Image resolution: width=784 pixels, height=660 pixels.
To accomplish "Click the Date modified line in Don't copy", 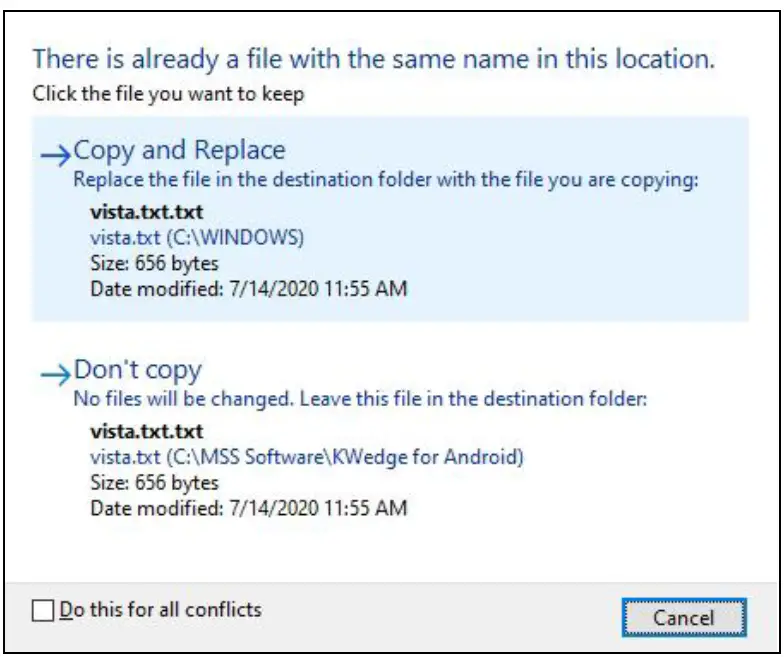I will 248,508.
